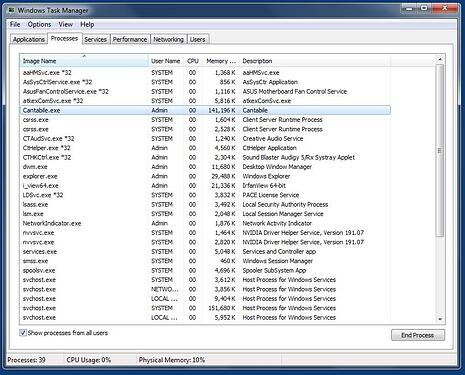Uncheck Show processes from all users

23,333
